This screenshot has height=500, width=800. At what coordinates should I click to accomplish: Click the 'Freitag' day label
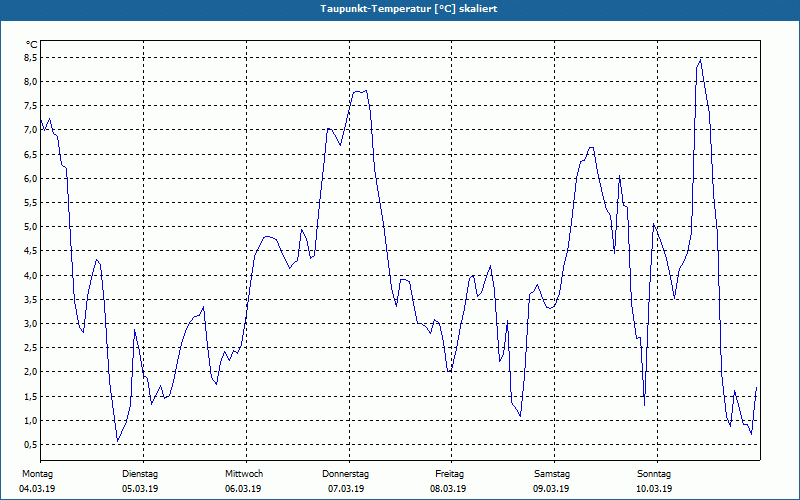point(449,474)
